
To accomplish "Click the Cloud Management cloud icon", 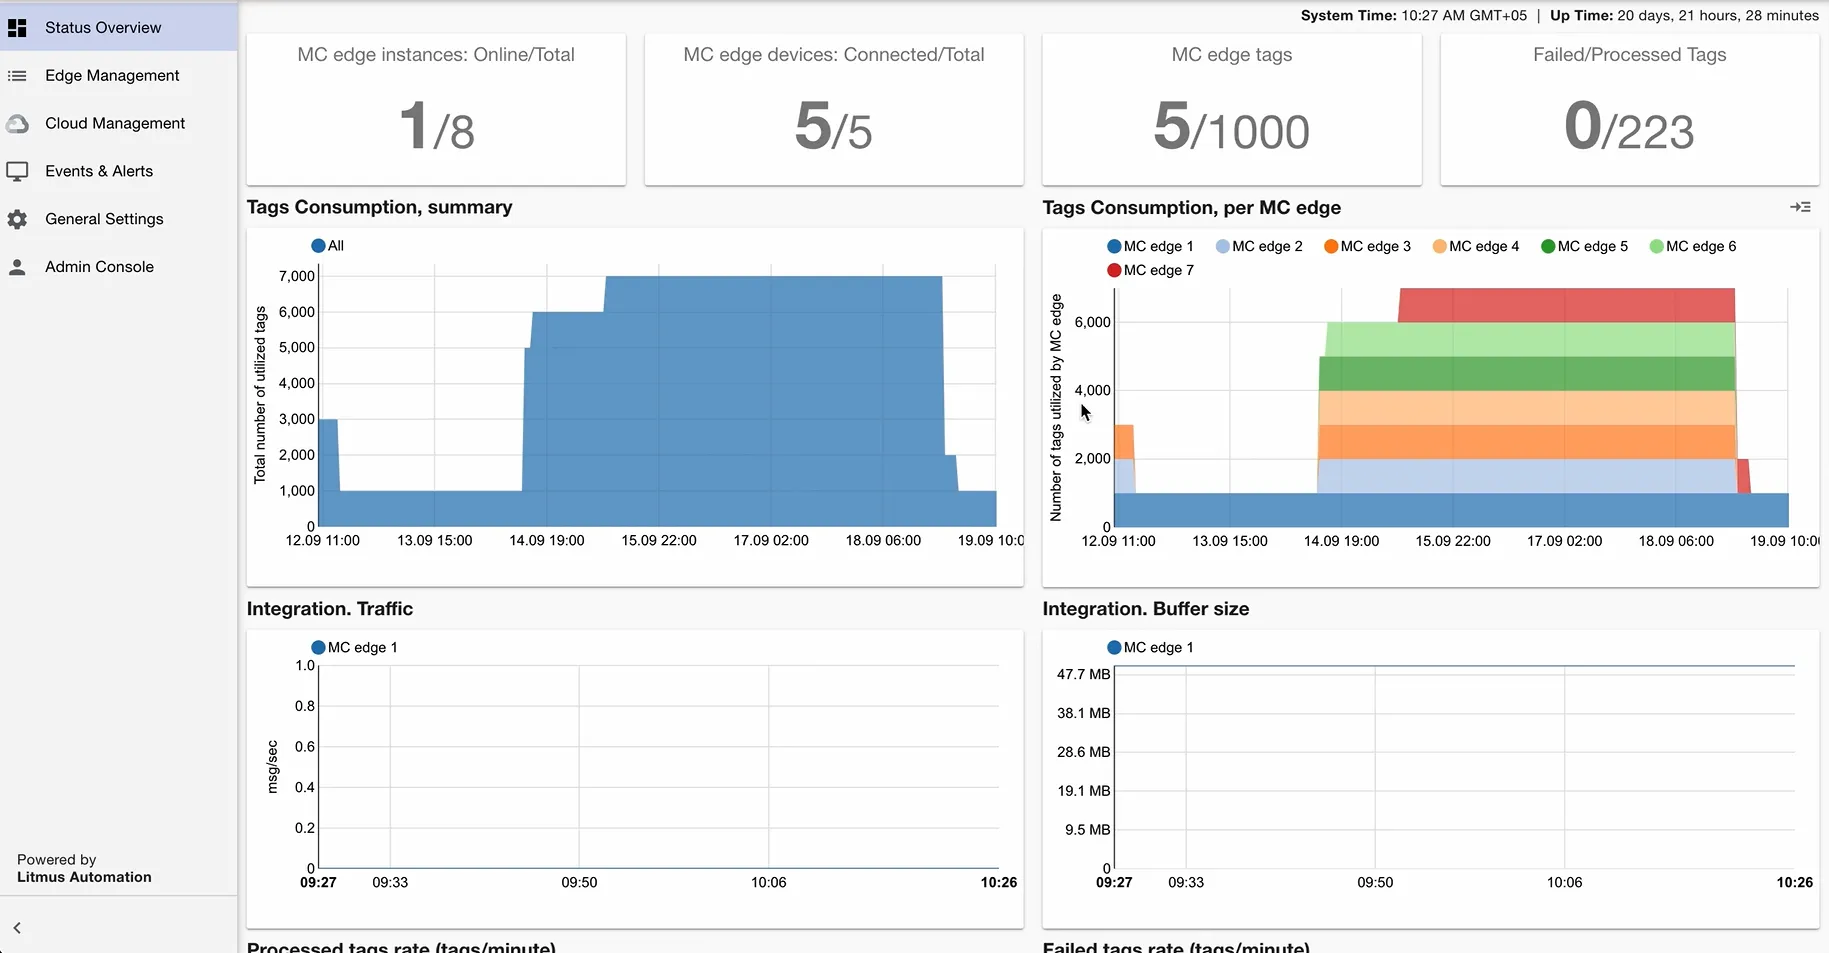I will pos(17,124).
